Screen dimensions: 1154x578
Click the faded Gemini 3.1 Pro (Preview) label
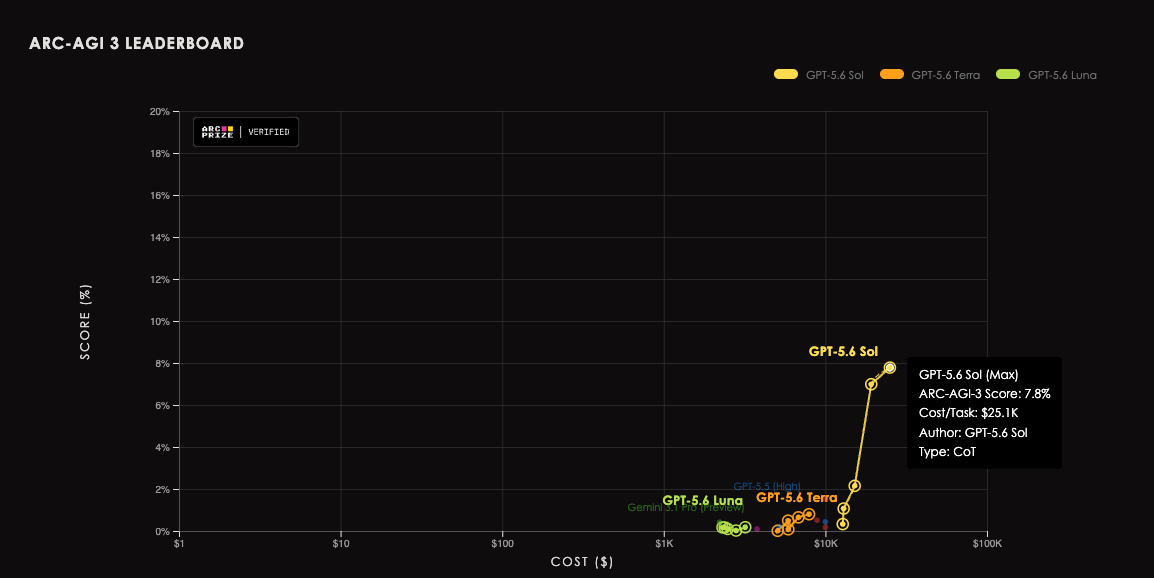tap(686, 508)
